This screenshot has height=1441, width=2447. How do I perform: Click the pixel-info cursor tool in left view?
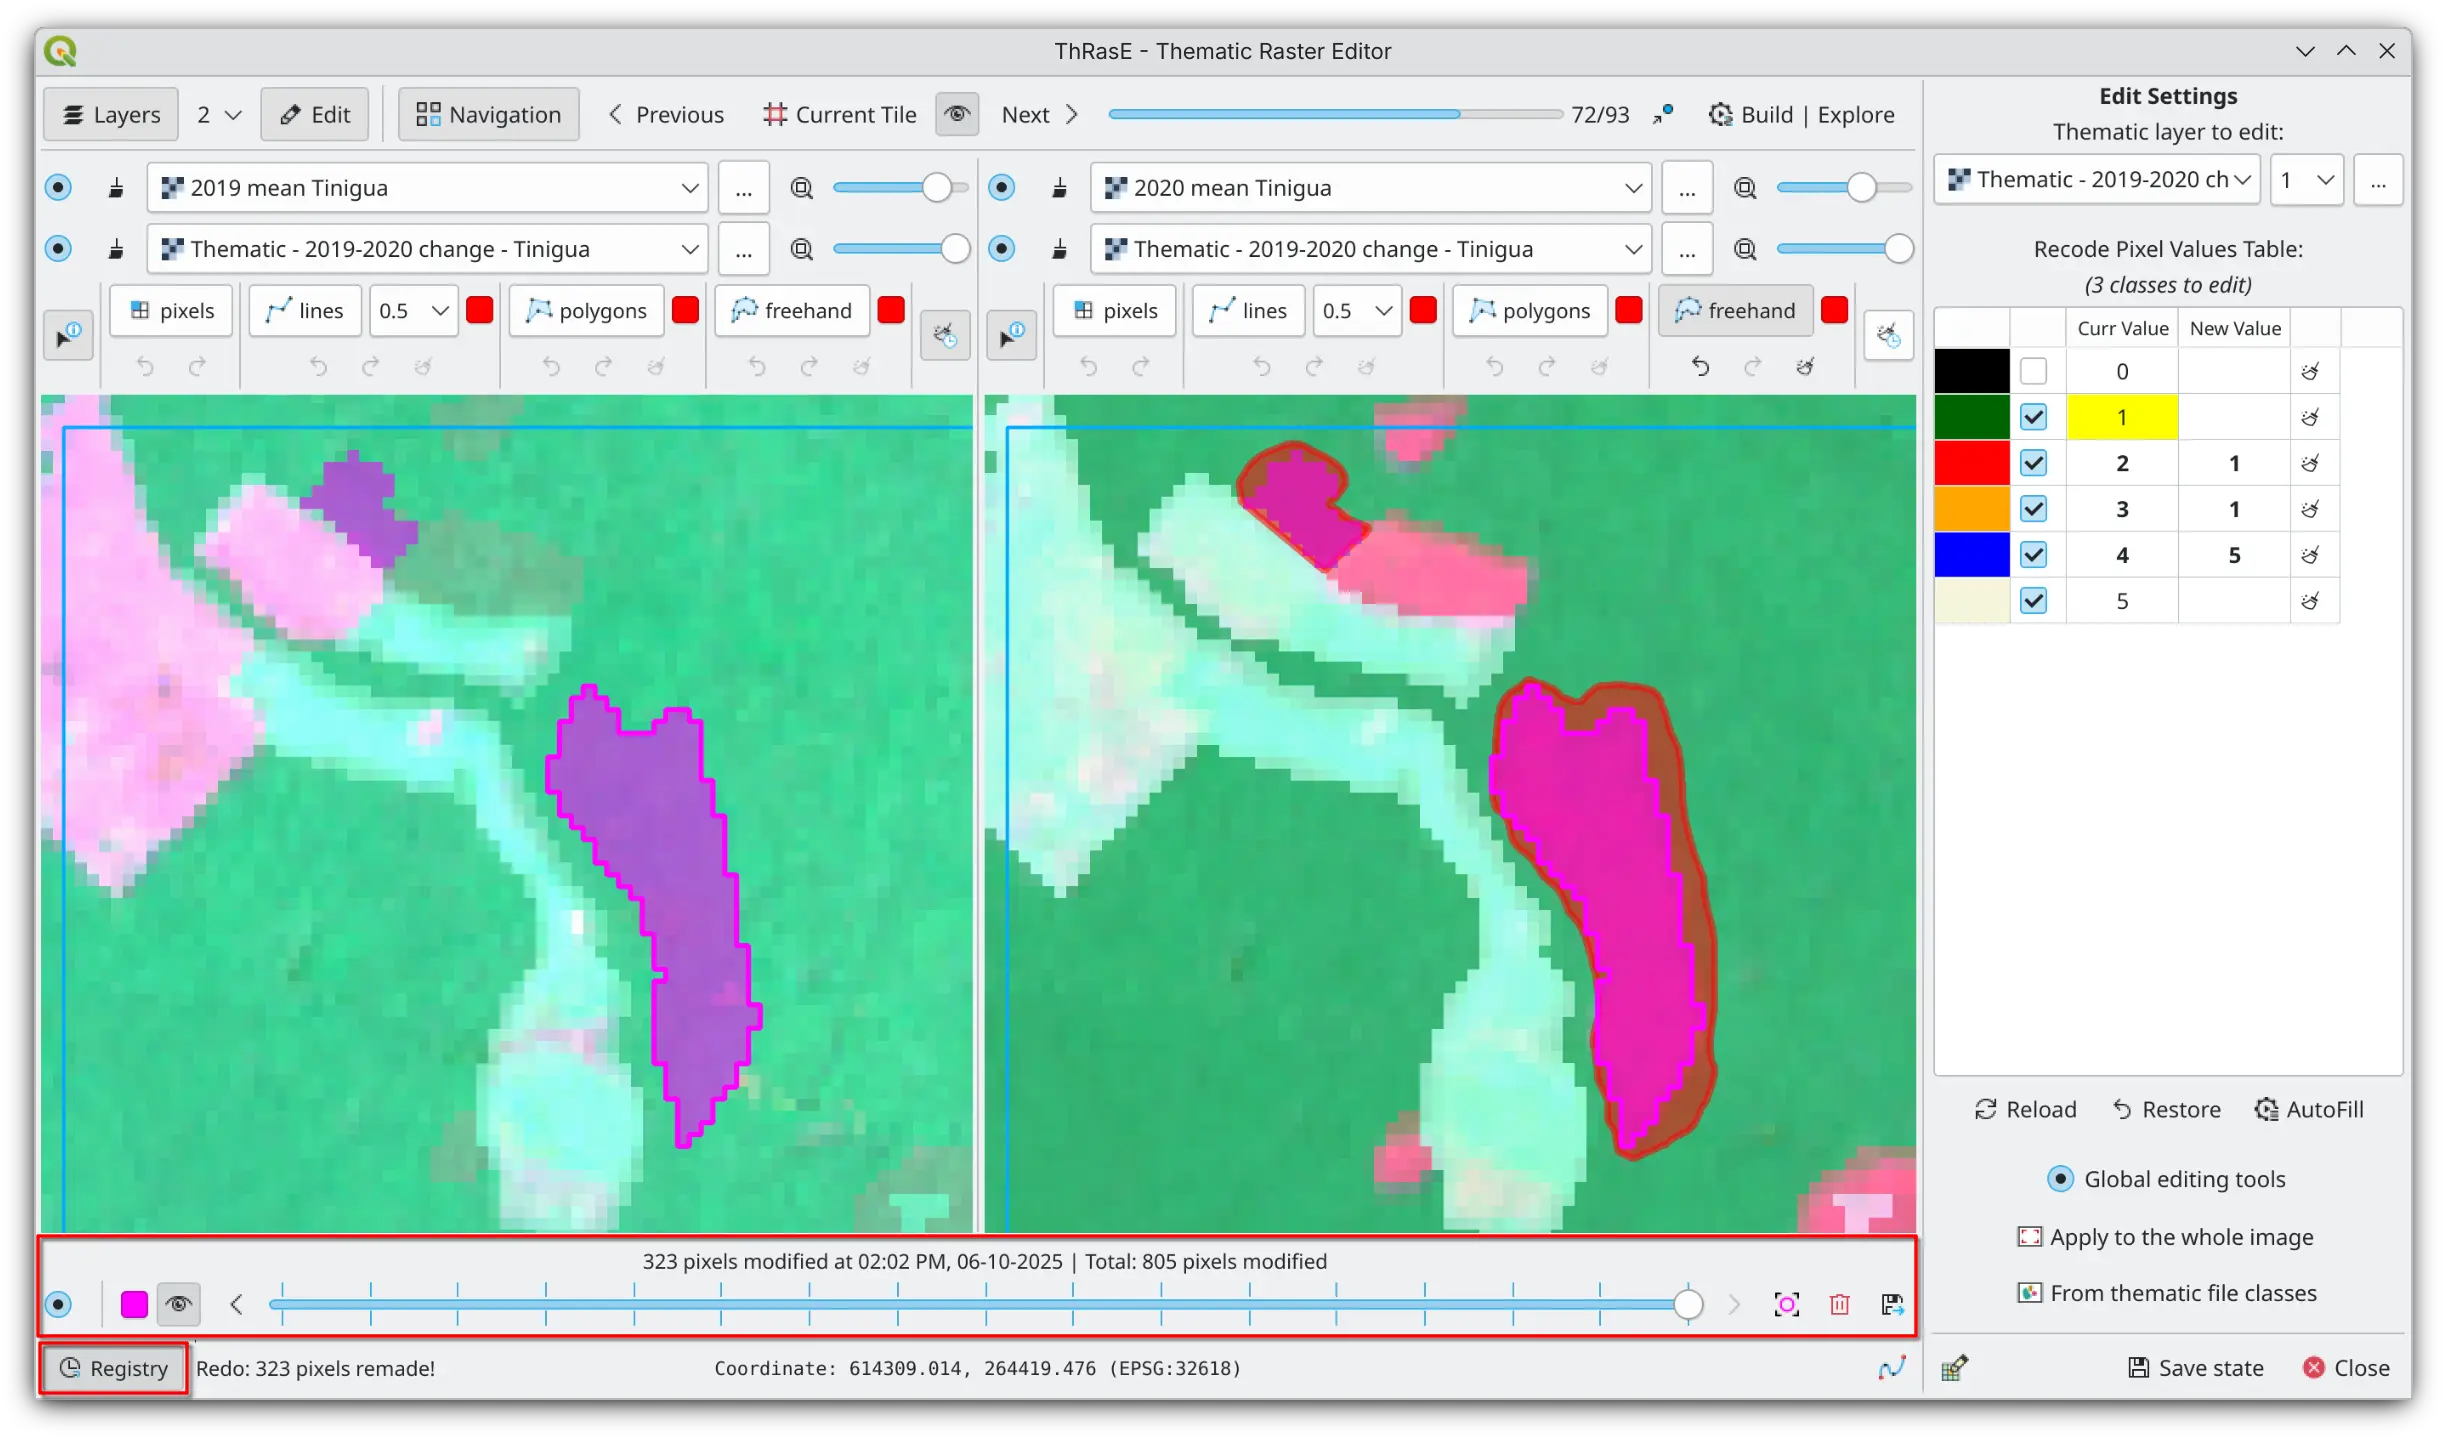[68, 335]
